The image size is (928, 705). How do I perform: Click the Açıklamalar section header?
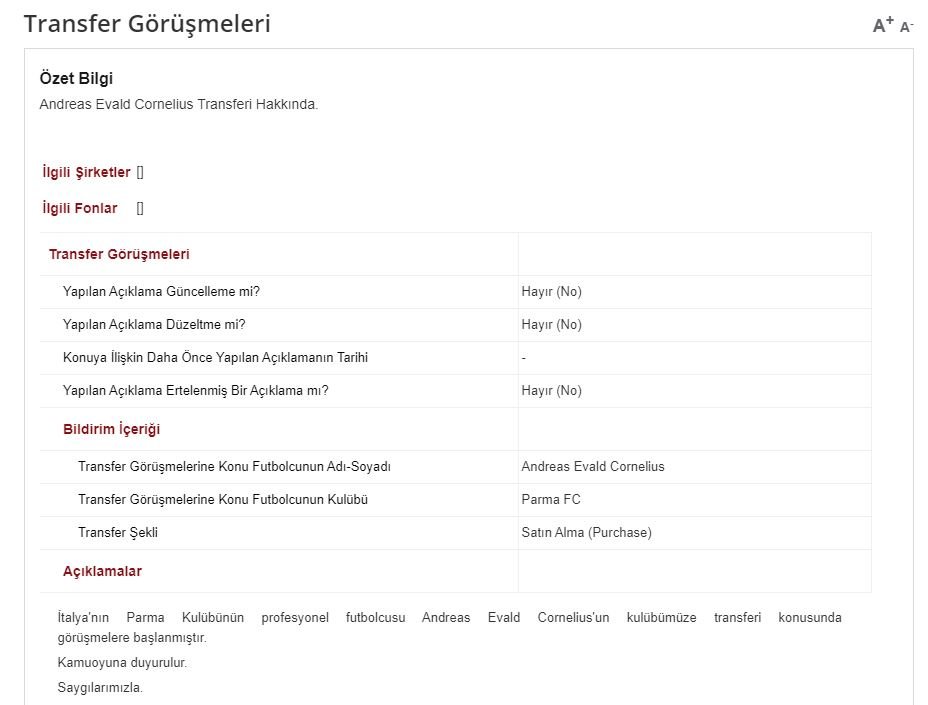point(102,571)
